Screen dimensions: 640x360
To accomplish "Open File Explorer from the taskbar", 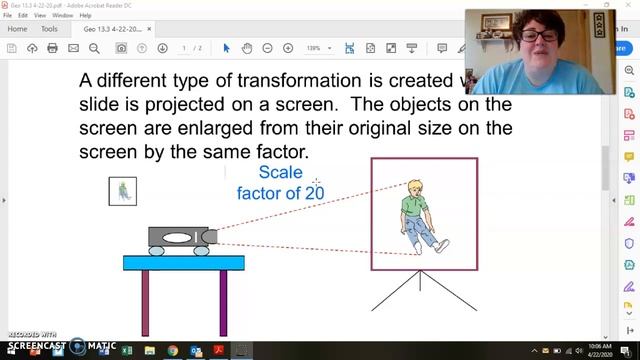I will (150, 350).
